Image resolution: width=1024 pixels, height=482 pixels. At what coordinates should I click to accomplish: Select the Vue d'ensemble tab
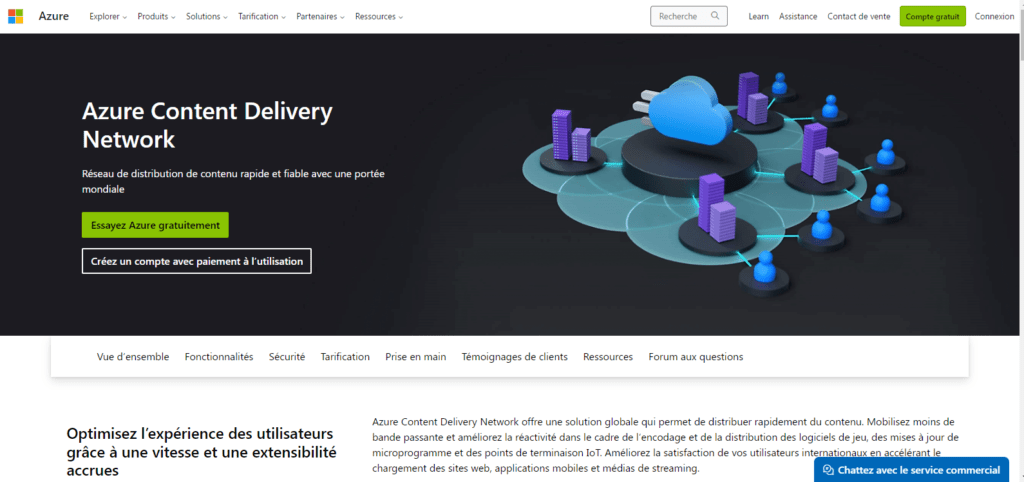pyautogui.click(x=133, y=357)
